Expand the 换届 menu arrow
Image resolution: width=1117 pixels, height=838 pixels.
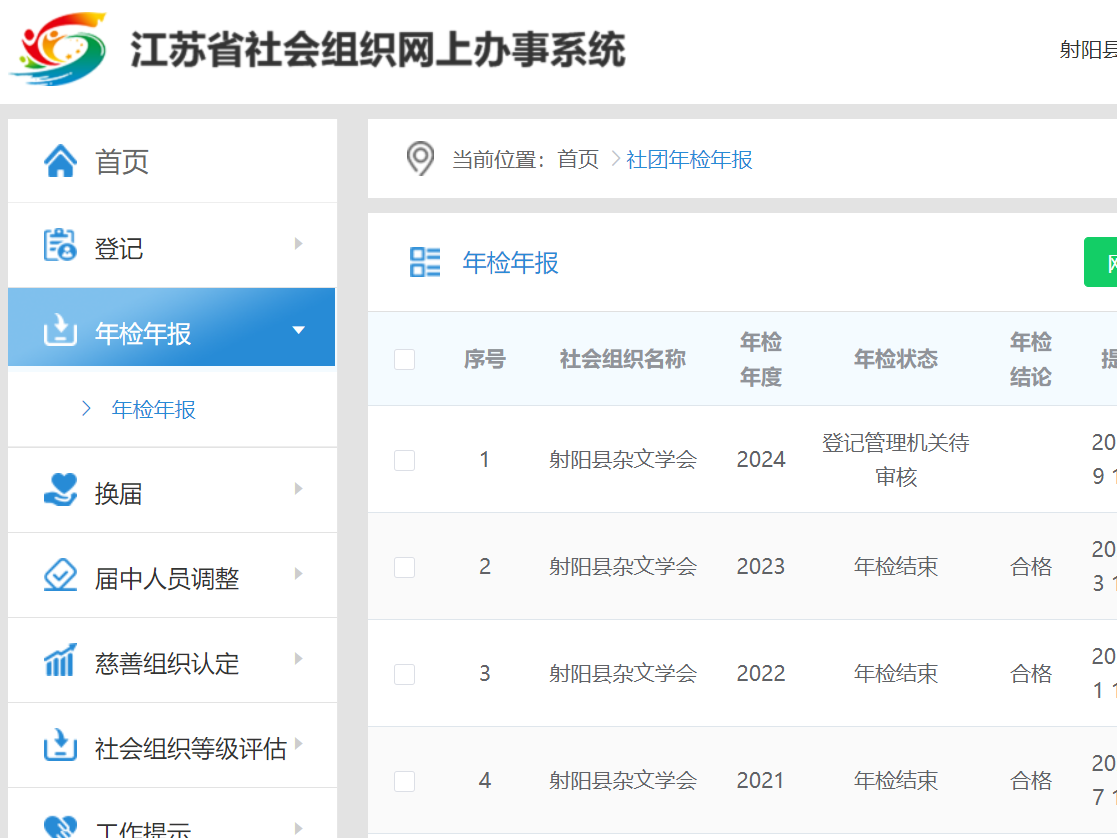pyautogui.click(x=298, y=489)
